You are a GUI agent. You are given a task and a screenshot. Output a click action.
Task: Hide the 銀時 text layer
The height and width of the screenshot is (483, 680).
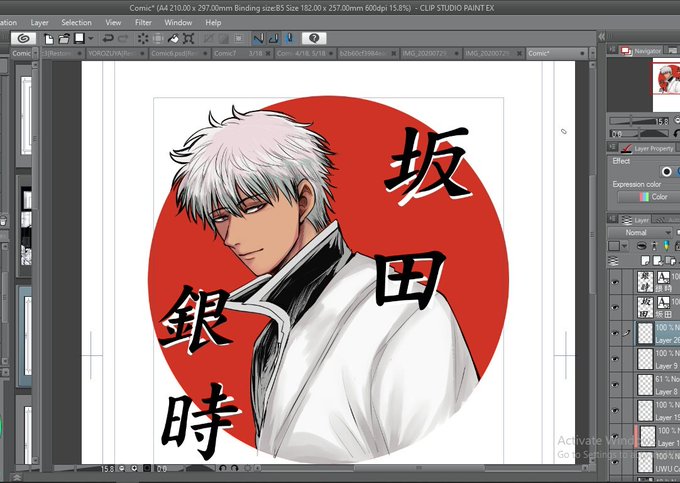(615, 282)
